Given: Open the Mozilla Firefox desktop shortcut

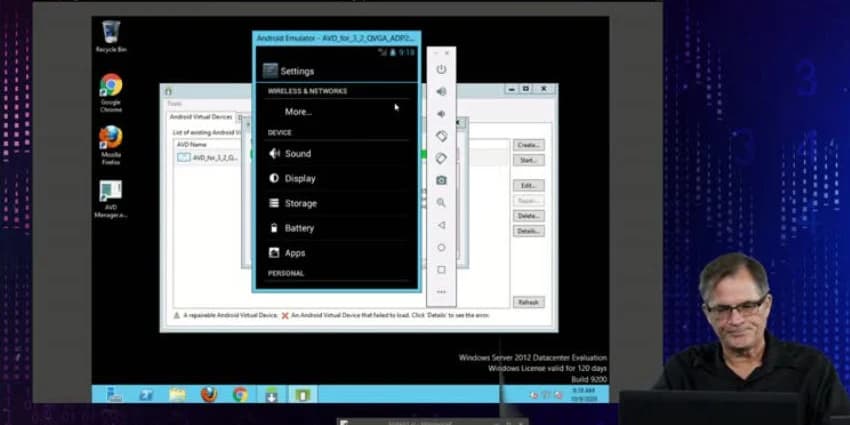Looking at the screenshot, I should [111, 145].
